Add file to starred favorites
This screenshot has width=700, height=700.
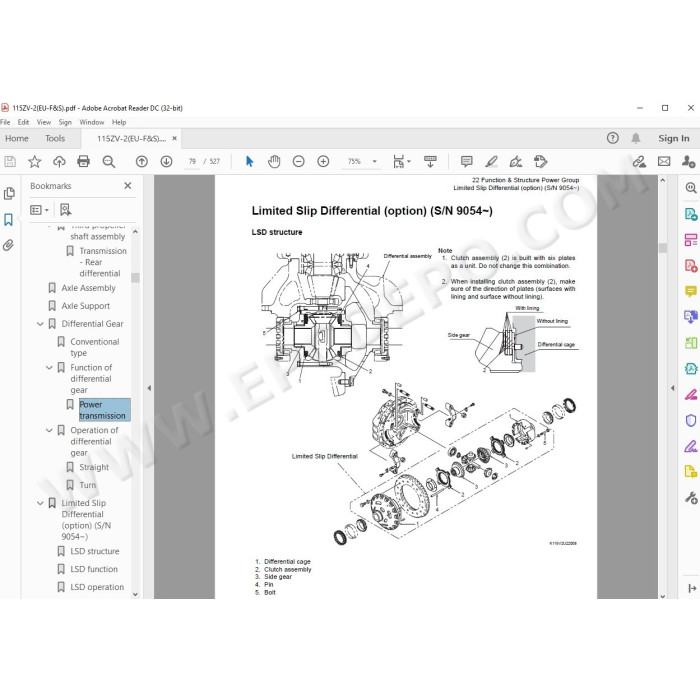pos(34,162)
